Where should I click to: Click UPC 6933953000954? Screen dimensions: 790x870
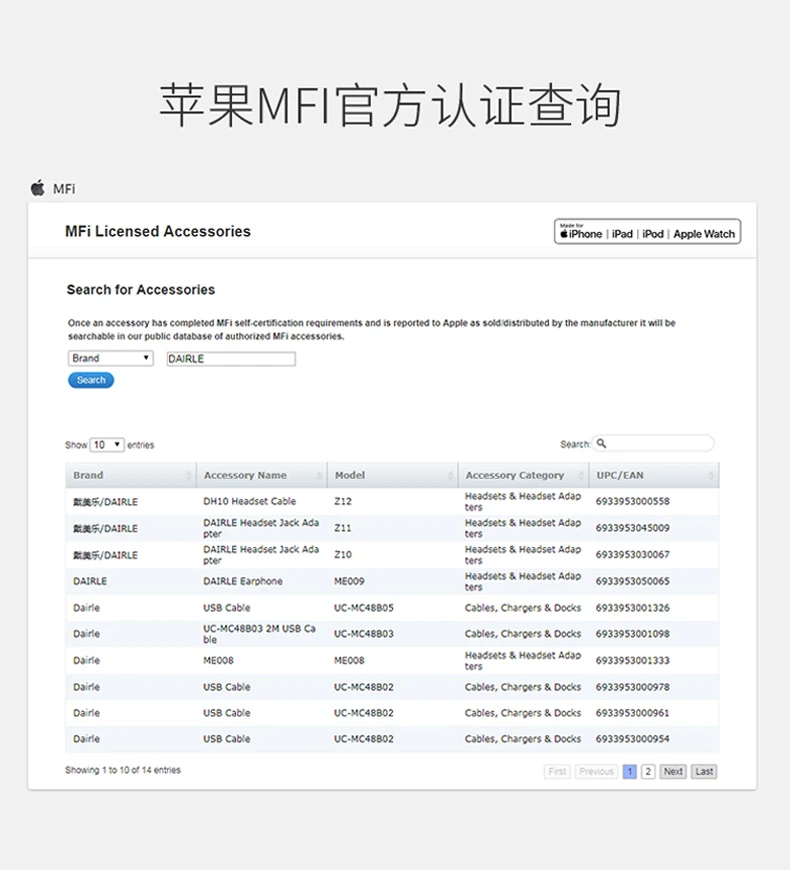click(x=632, y=739)
